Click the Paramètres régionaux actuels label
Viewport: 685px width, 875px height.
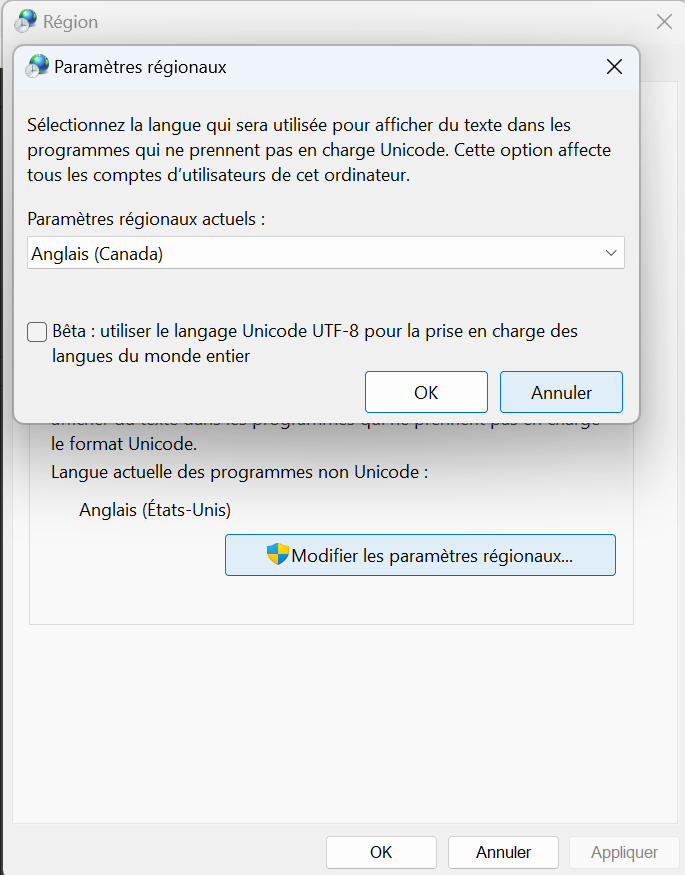coord(146,219)
